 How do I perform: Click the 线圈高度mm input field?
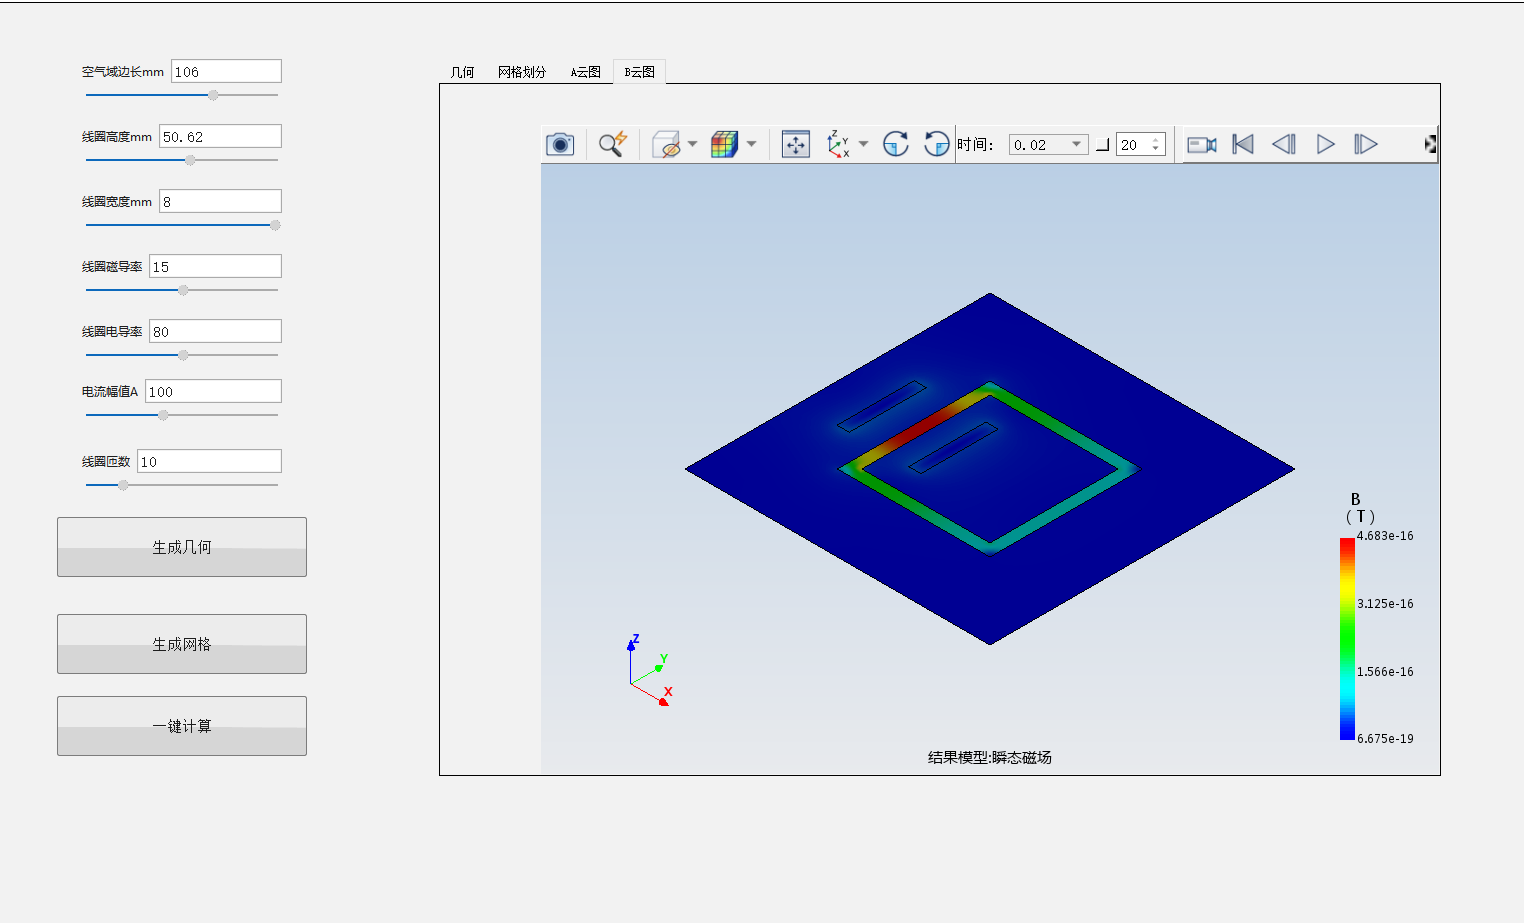[220, 136]
